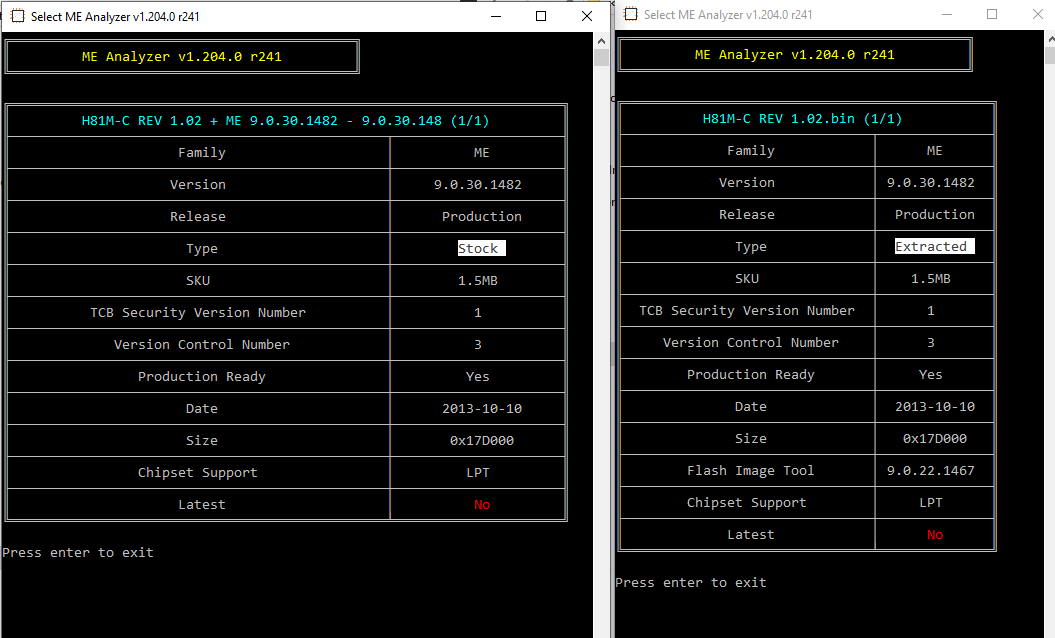Viewport: 1055px width, 638px height.
Task: Click 'Press enter to exit' in the right window
Action: (691, 583)
